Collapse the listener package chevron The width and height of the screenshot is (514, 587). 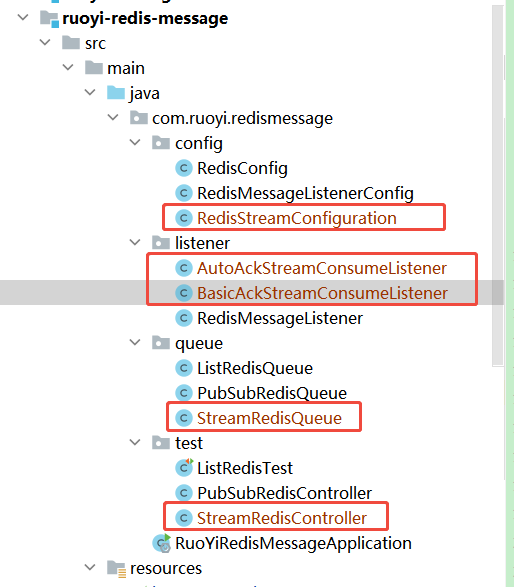135,243
